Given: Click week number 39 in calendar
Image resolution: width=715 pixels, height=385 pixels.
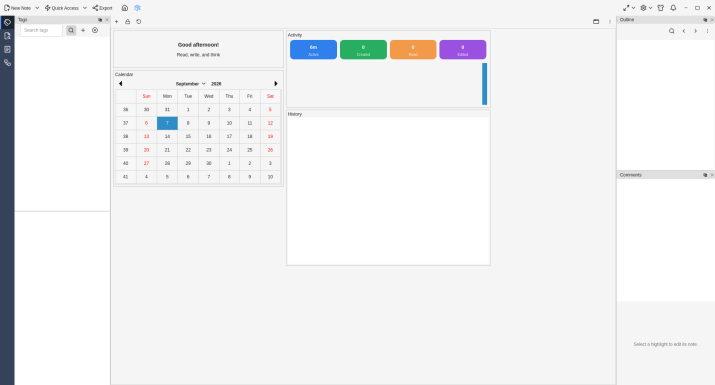Looking at the screenshot, I should [x=125, y=150].
